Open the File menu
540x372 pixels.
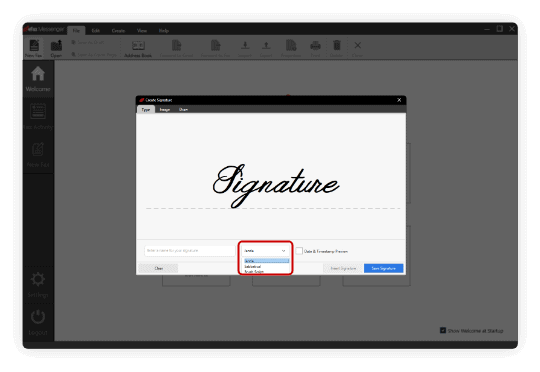tap(76, 31)
